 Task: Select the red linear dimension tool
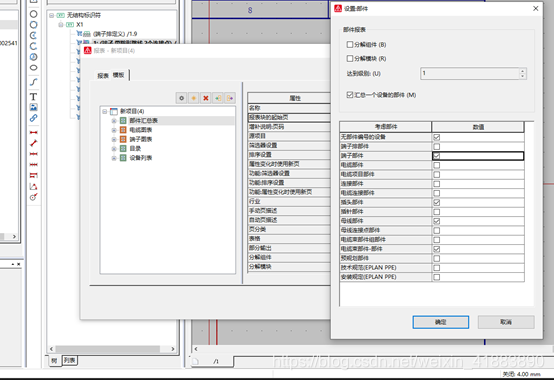pyautogui.click(x=33, y=132)
